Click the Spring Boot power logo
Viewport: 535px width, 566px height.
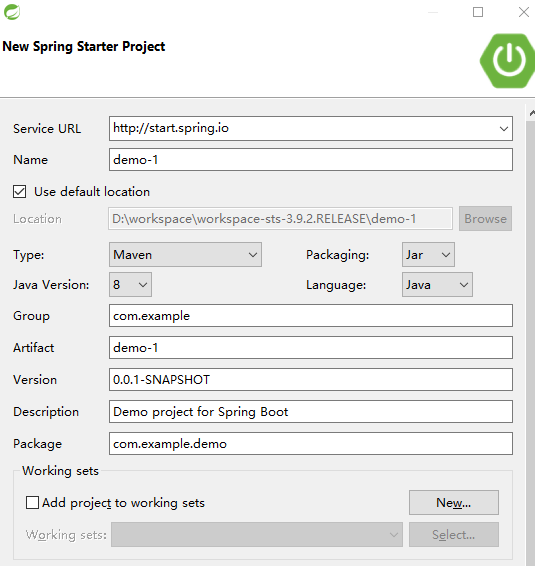click(508, 61)
